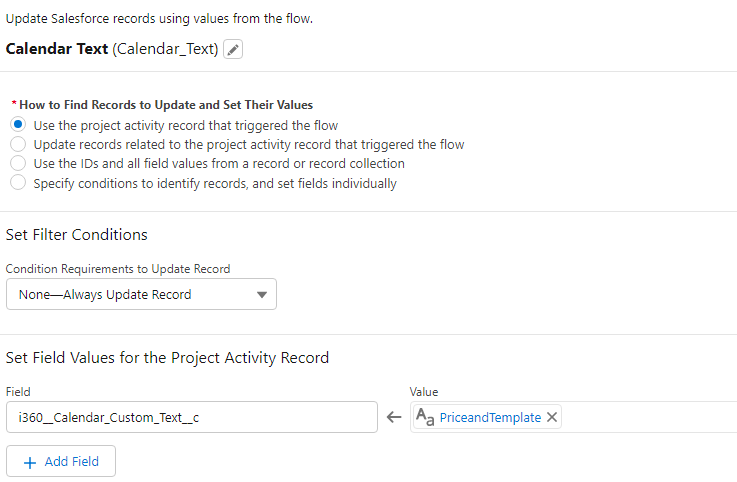Screen dimensions: 737x482
Task: Choose 'Update records related to the project activity' option
Action: coord(18,144)
